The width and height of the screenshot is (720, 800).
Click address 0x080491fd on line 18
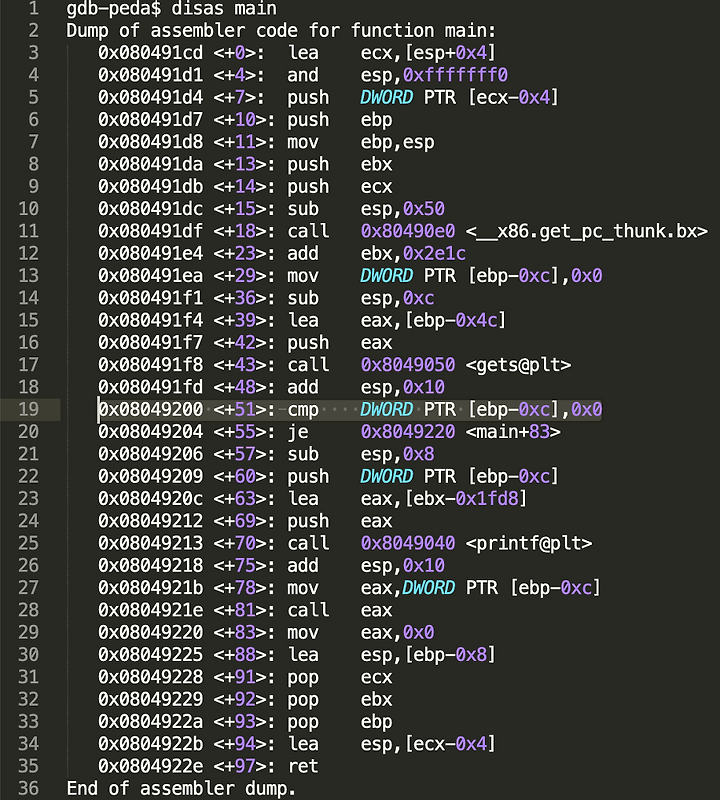pyautogui.click(x=151, y=387)
